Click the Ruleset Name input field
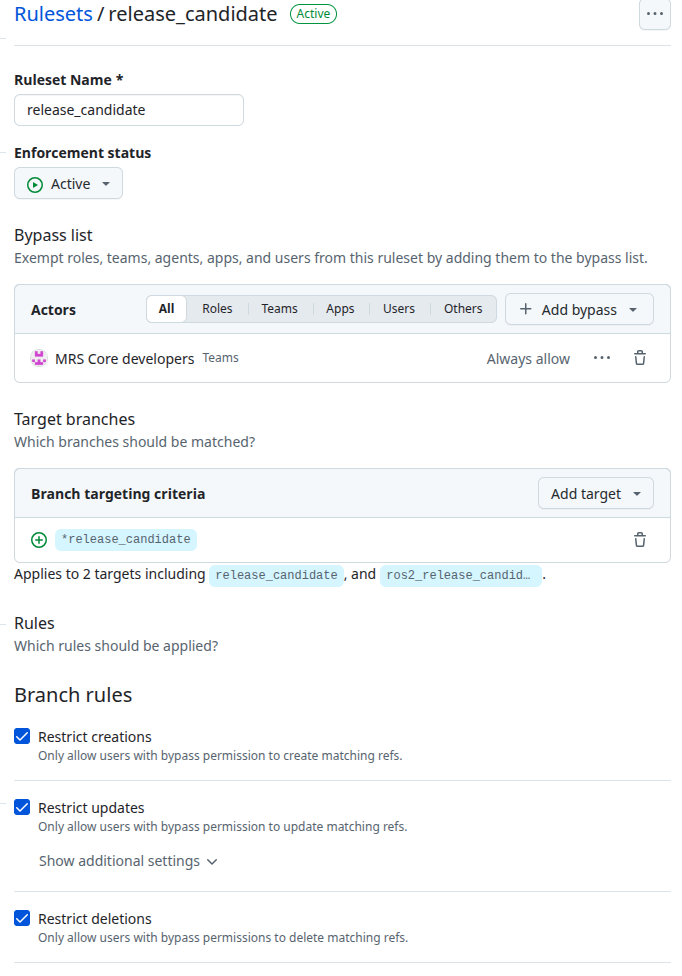 [x=129, y=110]
